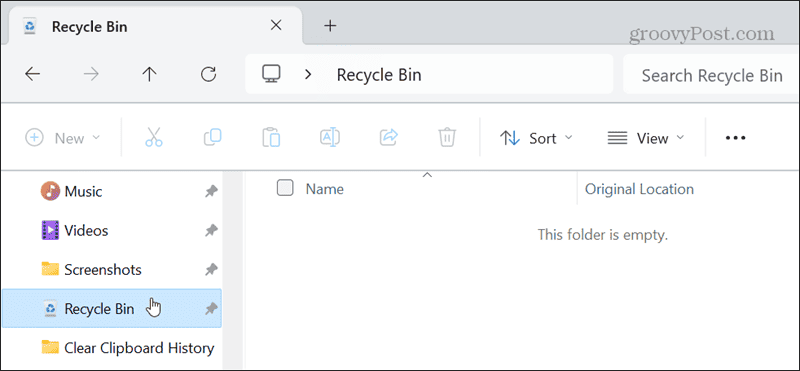Click the pin icon beside Screenshots
Screen dimensions: 800x371
click(211, 270)
